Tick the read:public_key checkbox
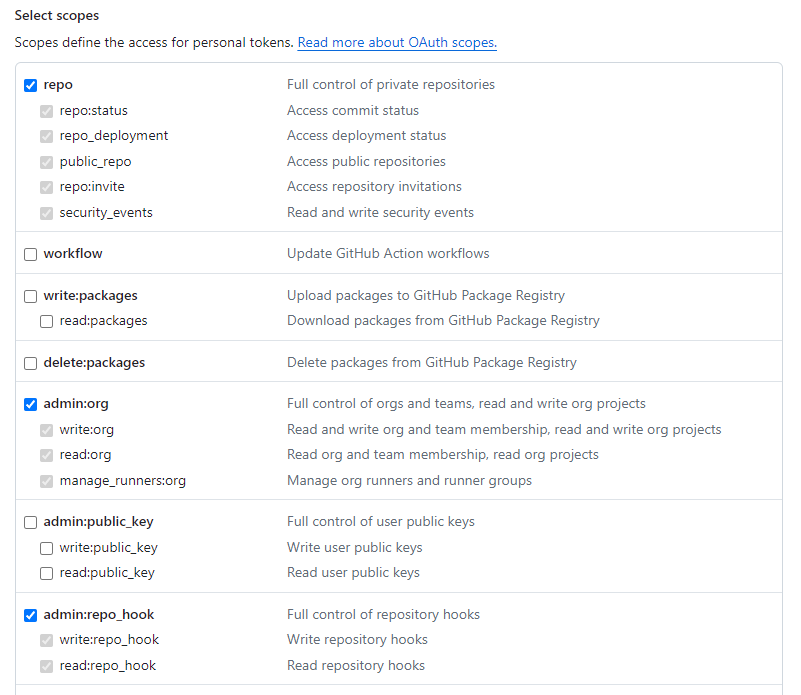 (x=46, y=573)
